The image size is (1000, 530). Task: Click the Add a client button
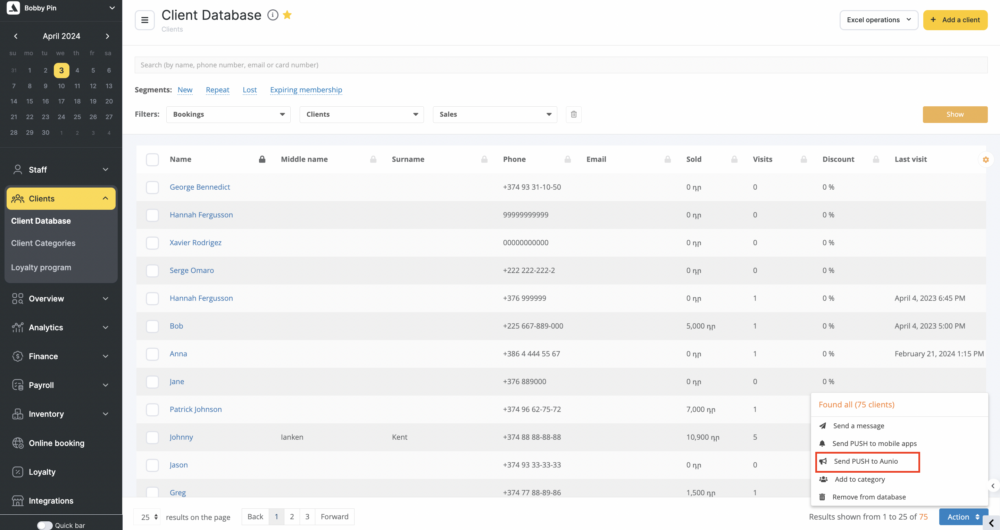pos(955,20)
